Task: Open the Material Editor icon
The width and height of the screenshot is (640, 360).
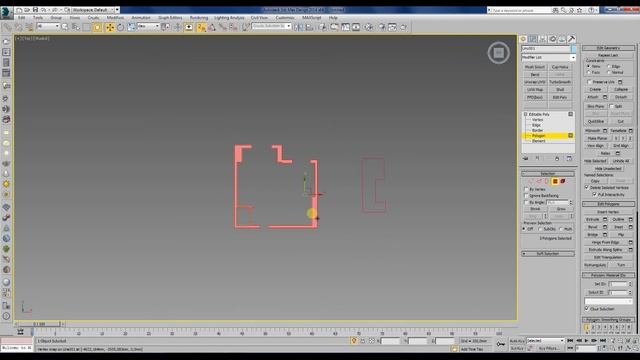Action: pos(369,27)
